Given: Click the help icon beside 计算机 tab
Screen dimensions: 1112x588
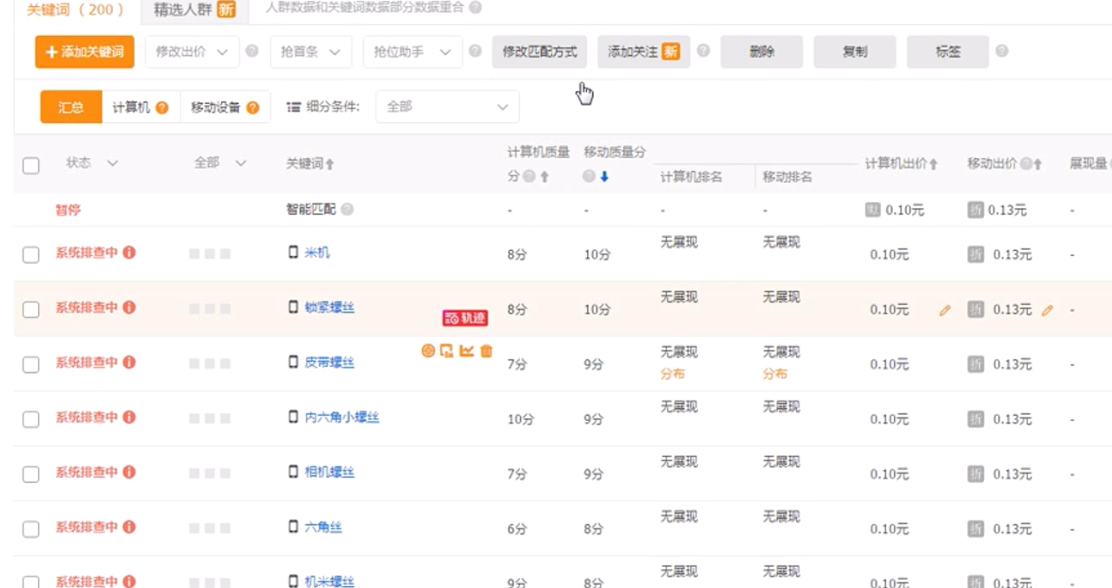Looking at the screenshot, I should point(162,108).
